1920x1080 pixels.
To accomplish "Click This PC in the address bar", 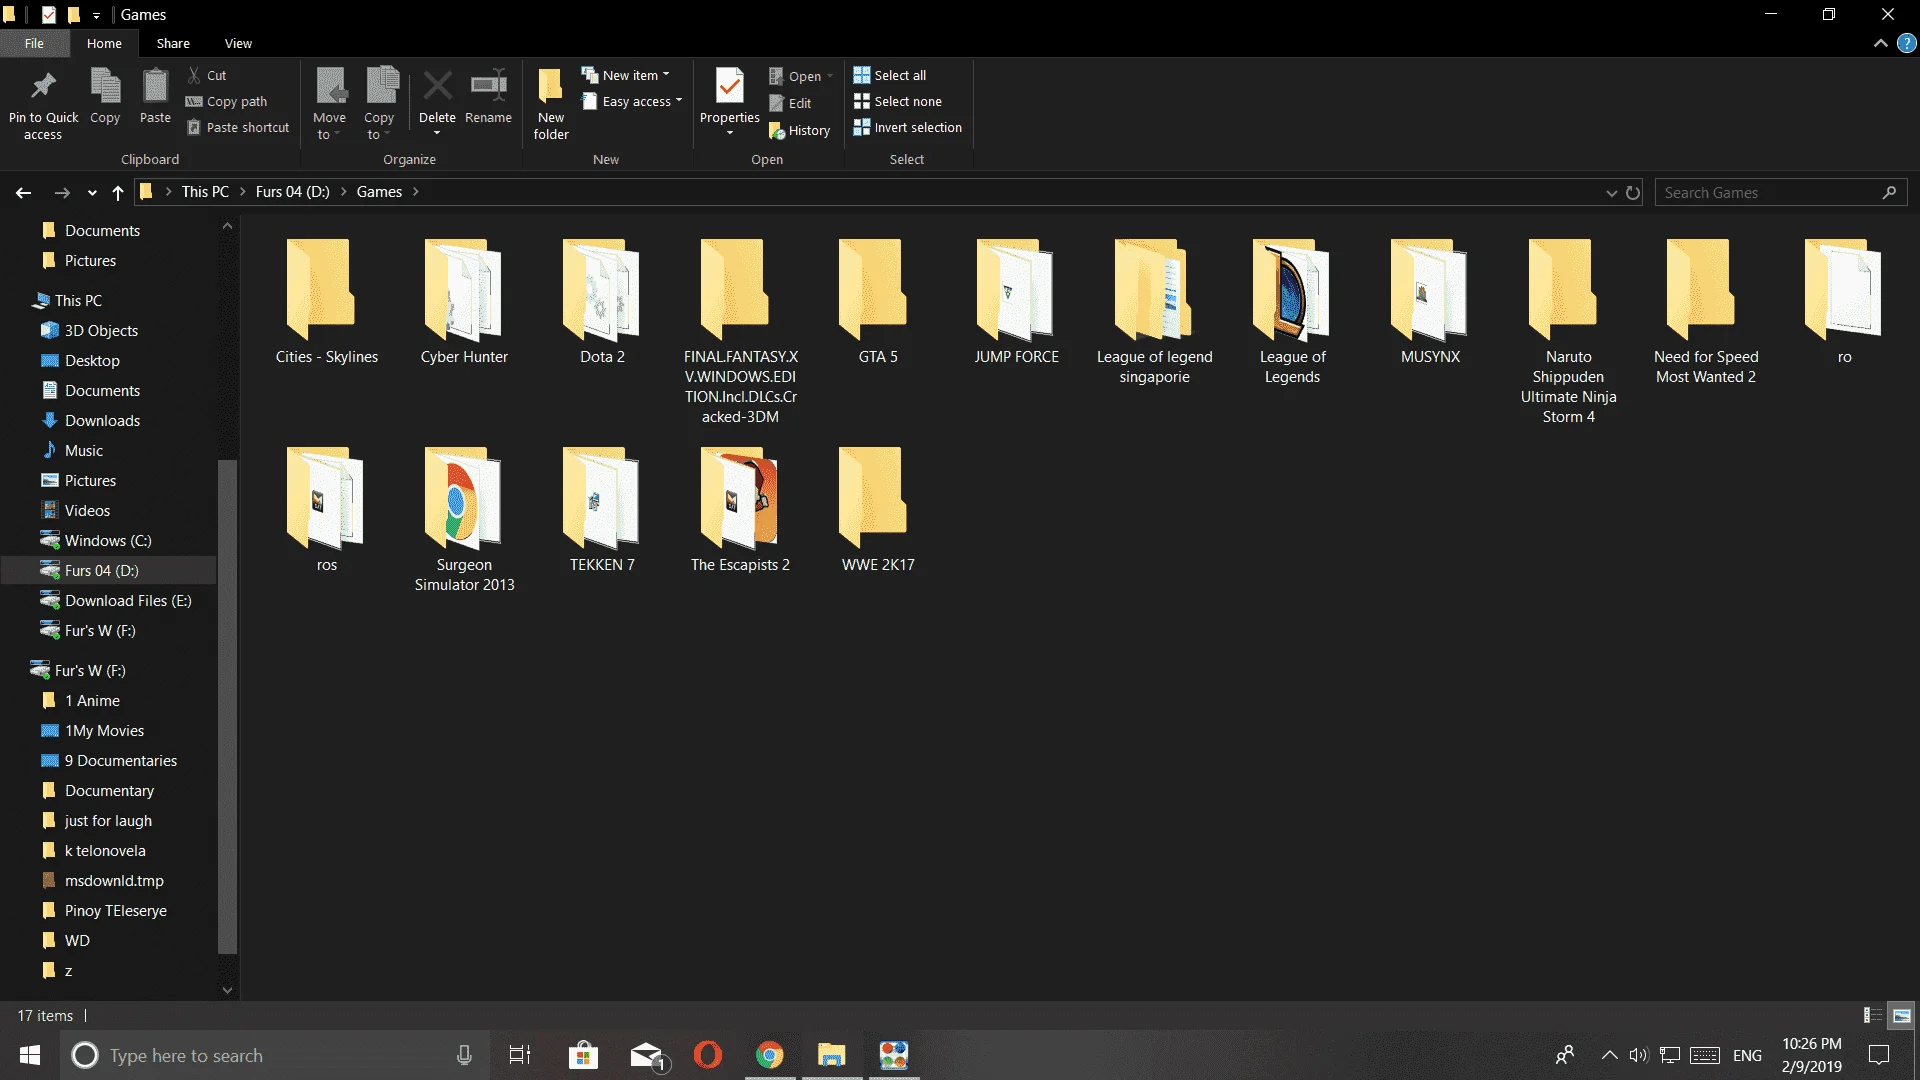I will (x=205, y=192).
